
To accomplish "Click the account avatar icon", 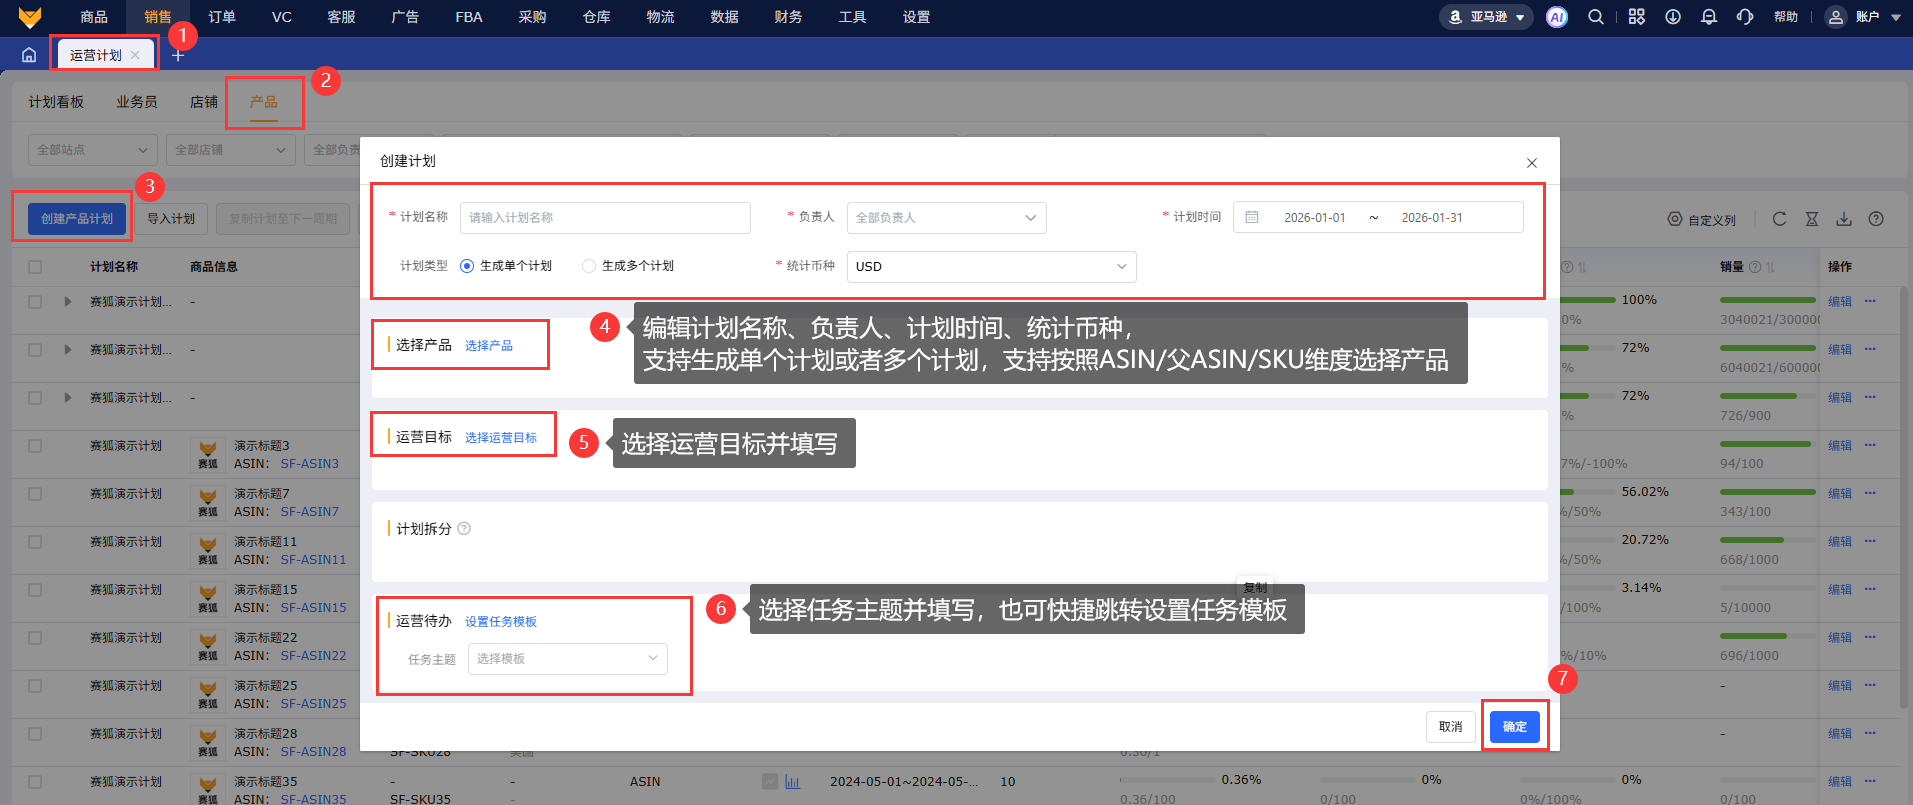I will point(1835,17).
